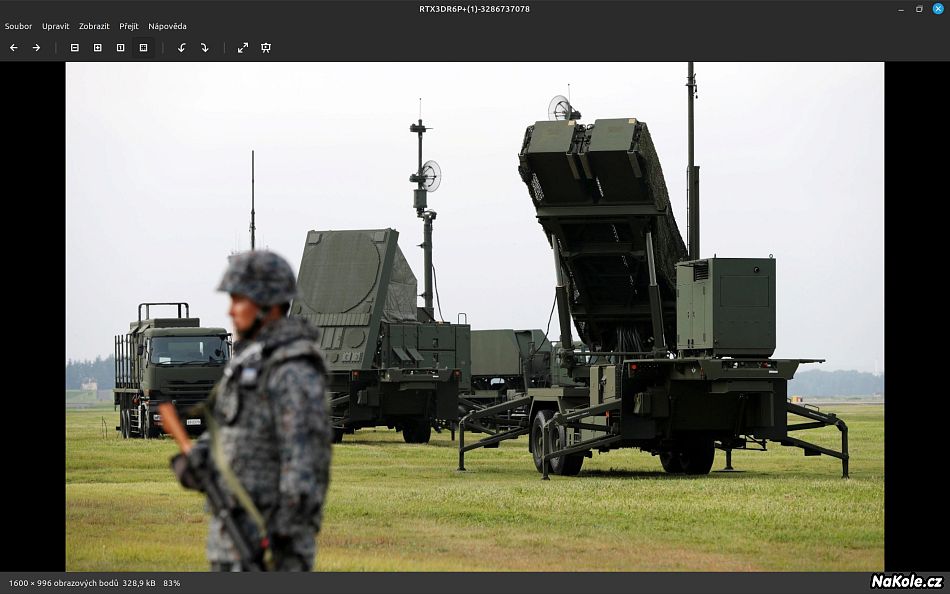Enter fullscreen mode
Screen dimensions: 950x594
click(243, 47)
